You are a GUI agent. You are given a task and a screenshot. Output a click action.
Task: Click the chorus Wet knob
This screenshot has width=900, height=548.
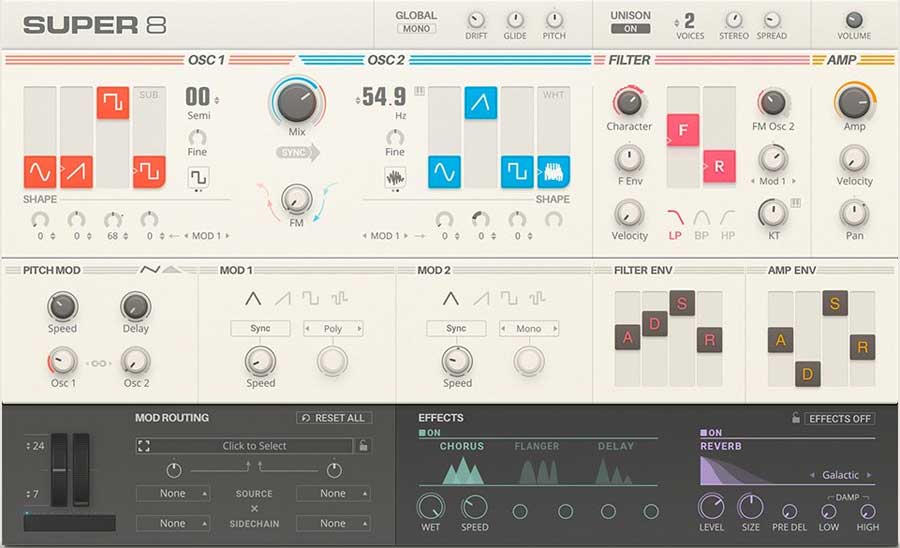(x=430, y=507)
